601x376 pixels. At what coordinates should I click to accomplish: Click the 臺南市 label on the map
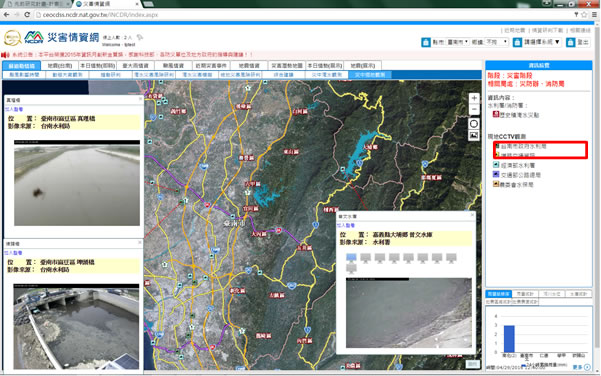pyautogui.click(x=234, y=223)
